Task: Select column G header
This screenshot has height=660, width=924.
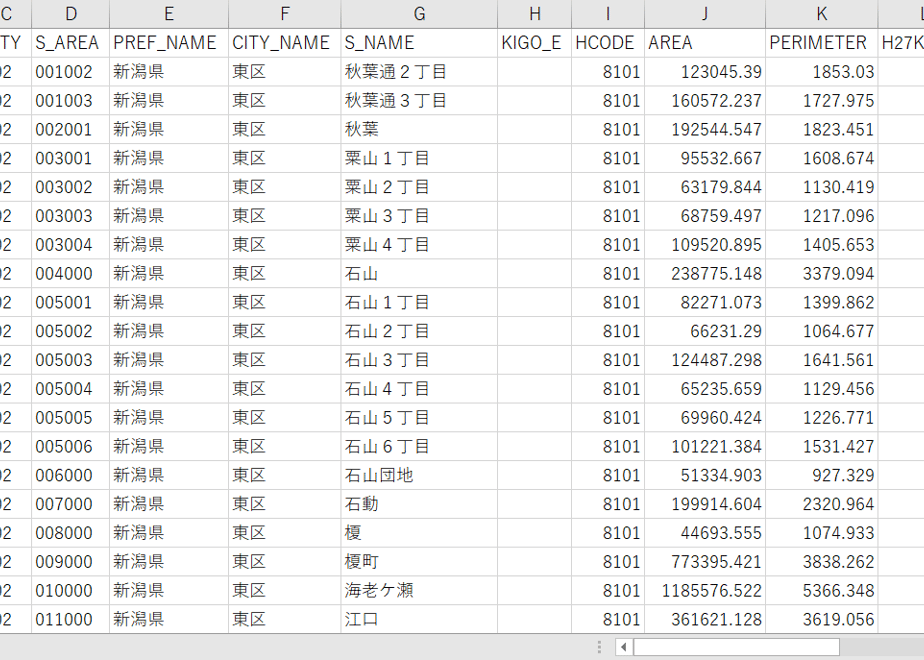Action: click(419, 14)
